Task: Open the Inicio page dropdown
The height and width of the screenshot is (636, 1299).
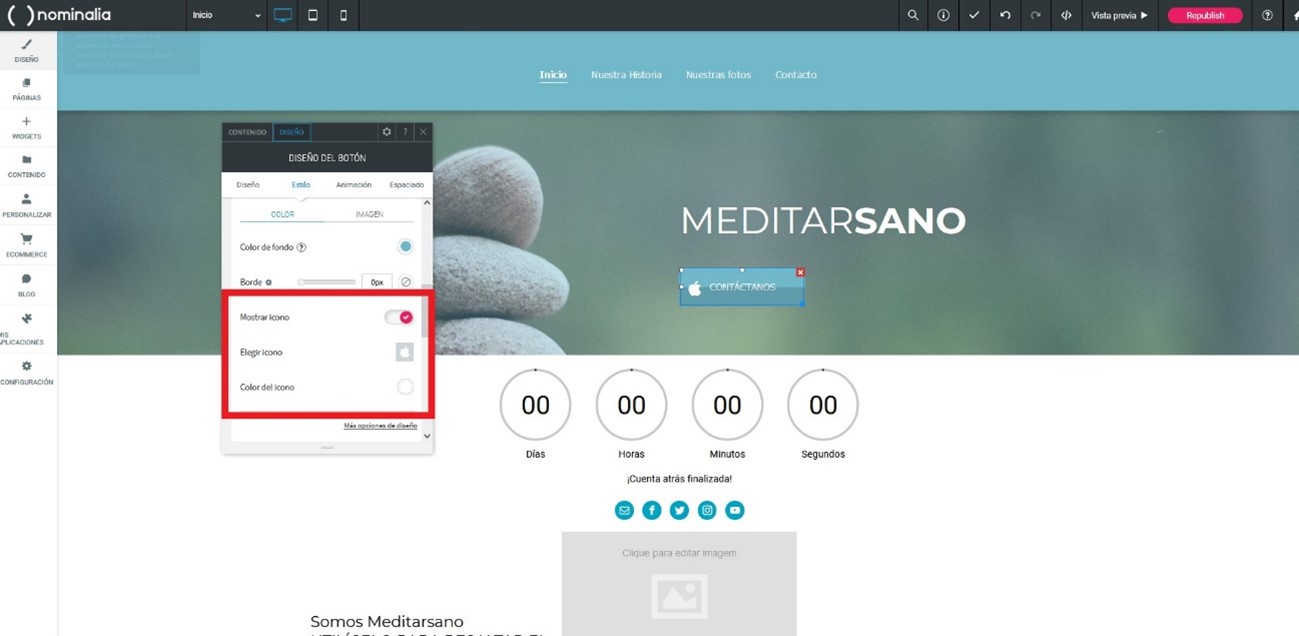Action: pos(227,15)
